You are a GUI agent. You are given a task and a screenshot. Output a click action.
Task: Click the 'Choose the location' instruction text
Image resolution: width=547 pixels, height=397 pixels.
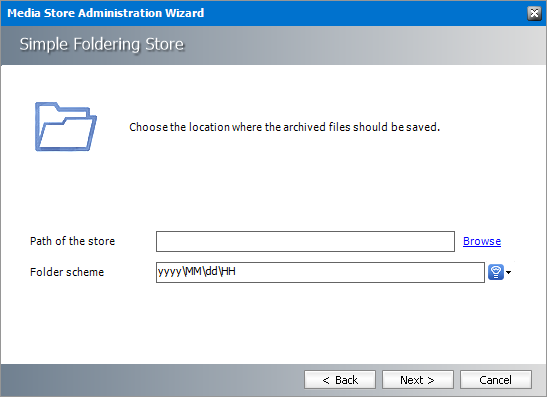pos(284,127)
